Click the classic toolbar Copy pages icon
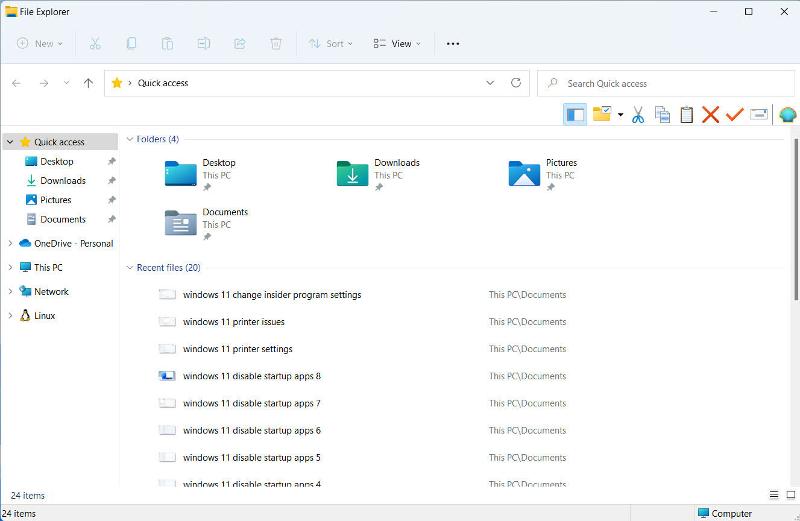800x521 pixels. click(x=662, y=115)
